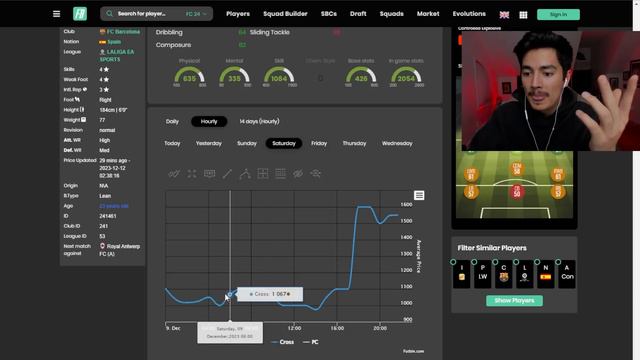
Task: Open the FC Barcelona club link
Action: pos(123,31)
